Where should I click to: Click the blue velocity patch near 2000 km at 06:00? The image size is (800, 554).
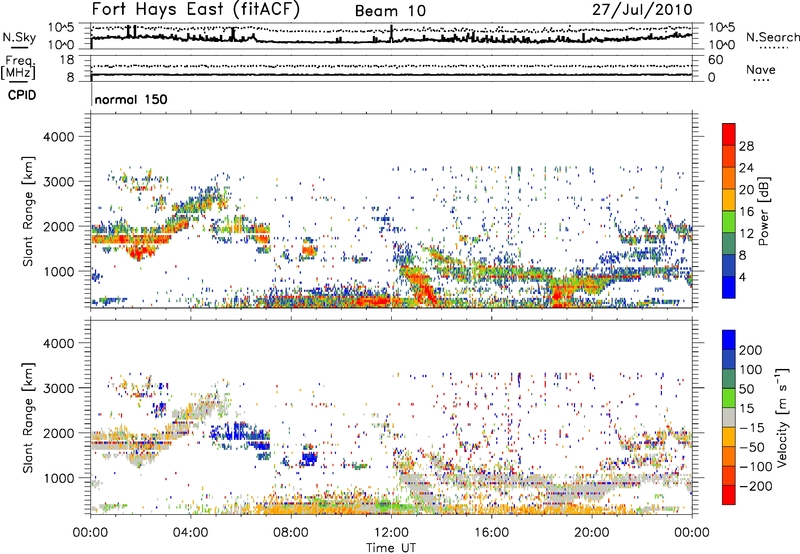(x=240, y=433)
